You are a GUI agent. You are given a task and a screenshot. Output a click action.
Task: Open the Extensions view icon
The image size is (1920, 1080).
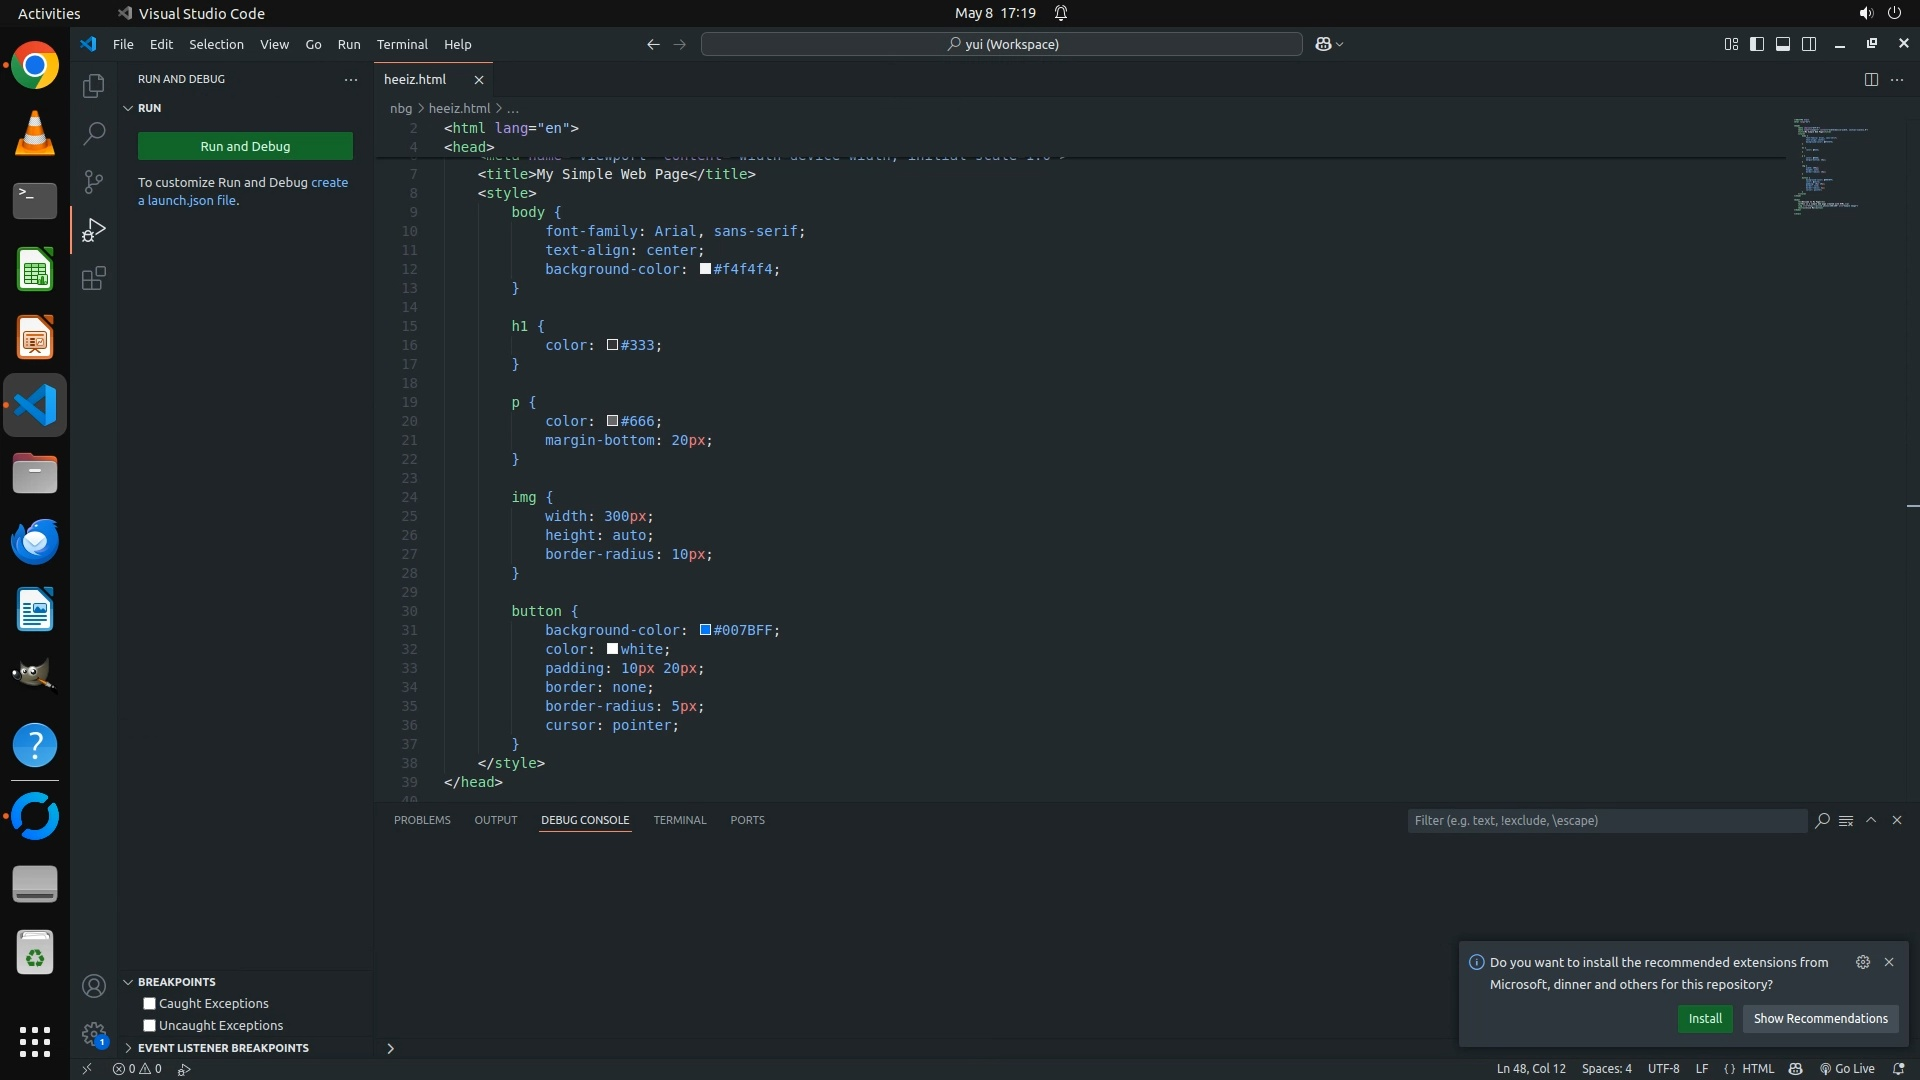pyautogui.click(x=93, y=278)
